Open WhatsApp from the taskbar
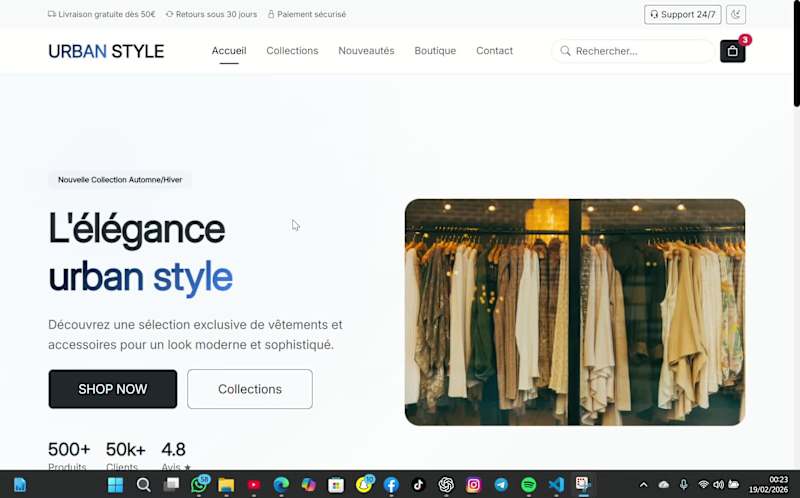 point(198,485)
